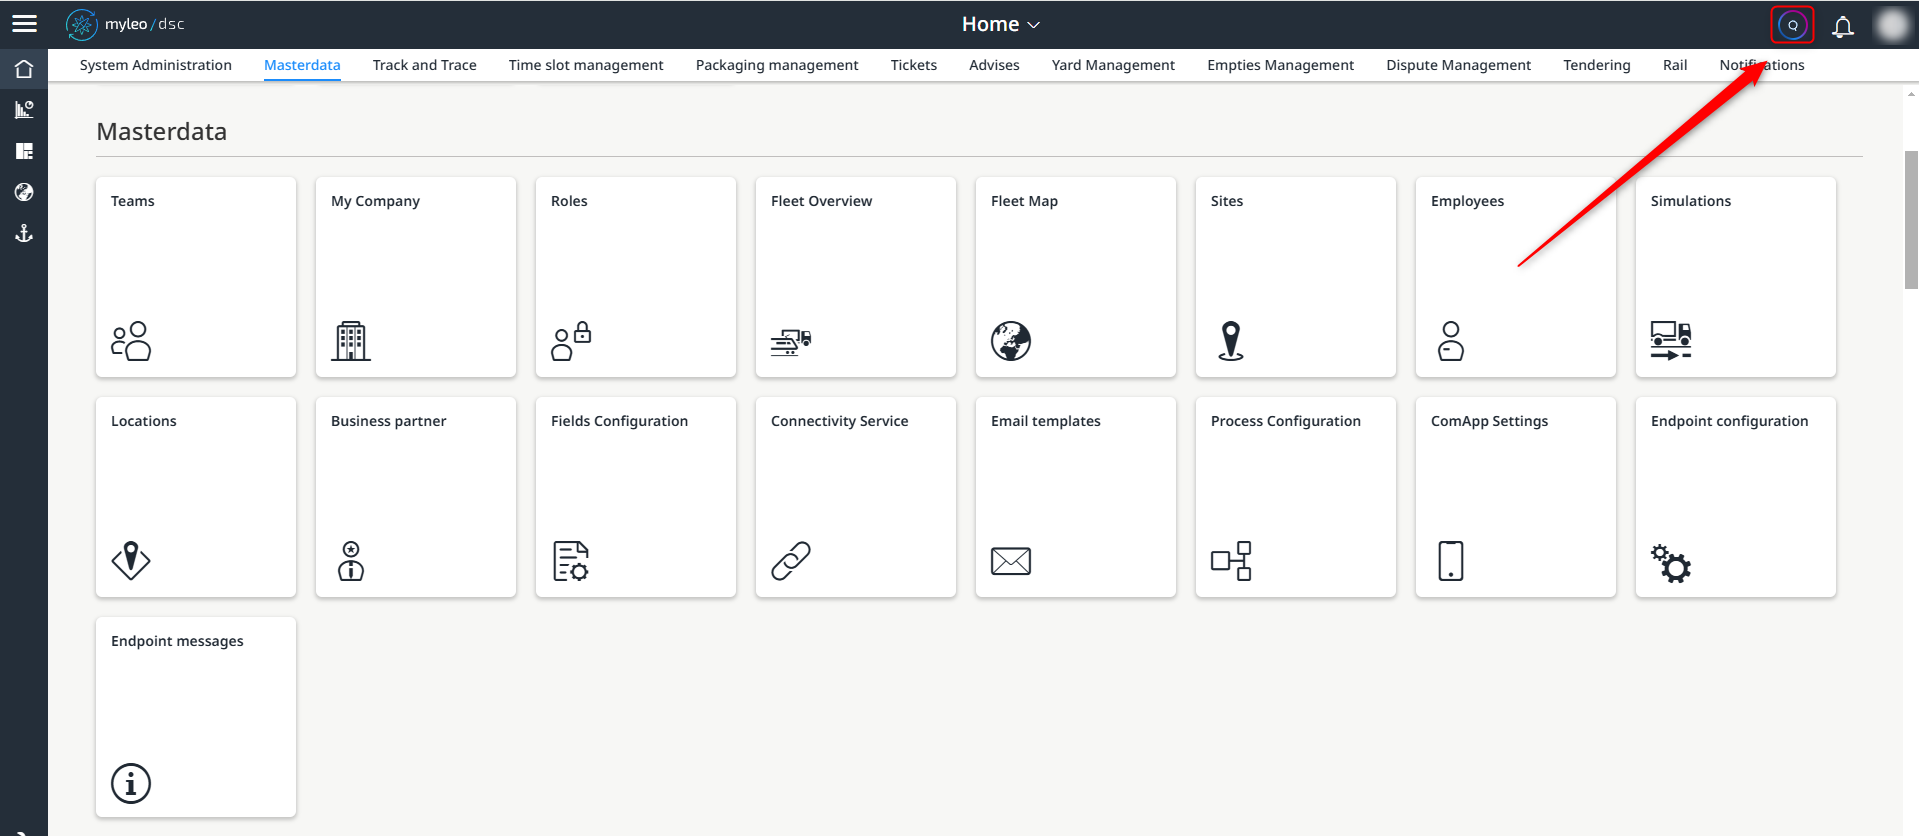This screenshot has width=1919, height=836.
Task: Open the Notifications tab
Action: 1762,65
